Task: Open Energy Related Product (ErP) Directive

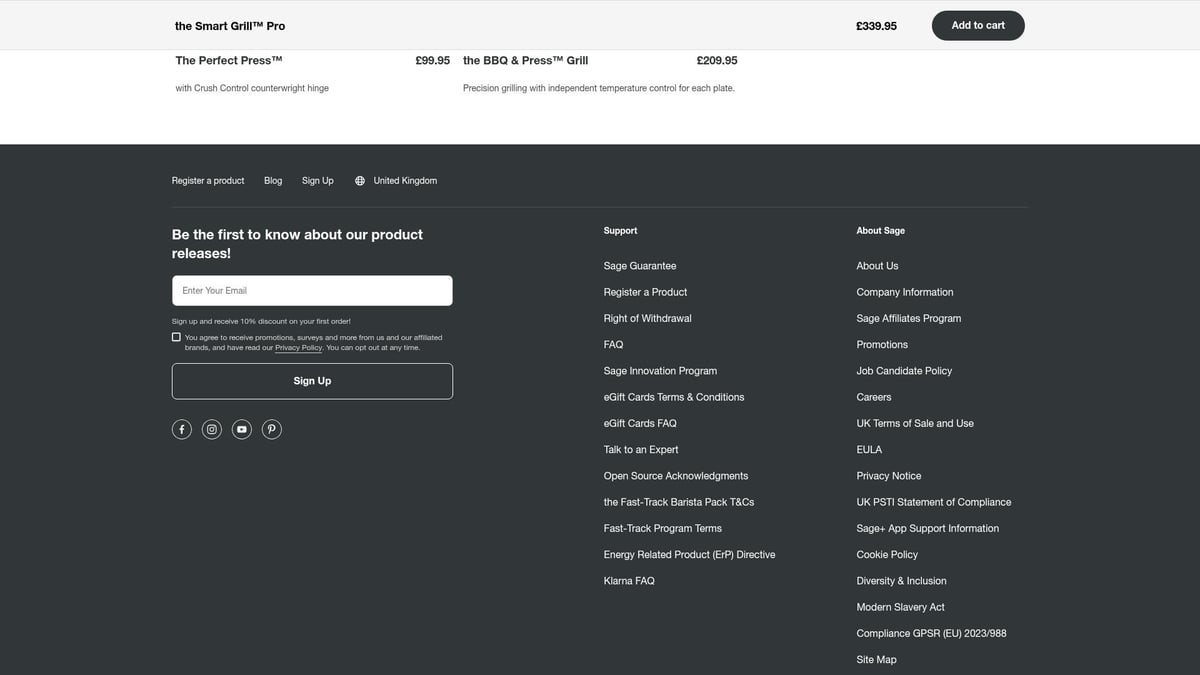Action: (689, 555)
